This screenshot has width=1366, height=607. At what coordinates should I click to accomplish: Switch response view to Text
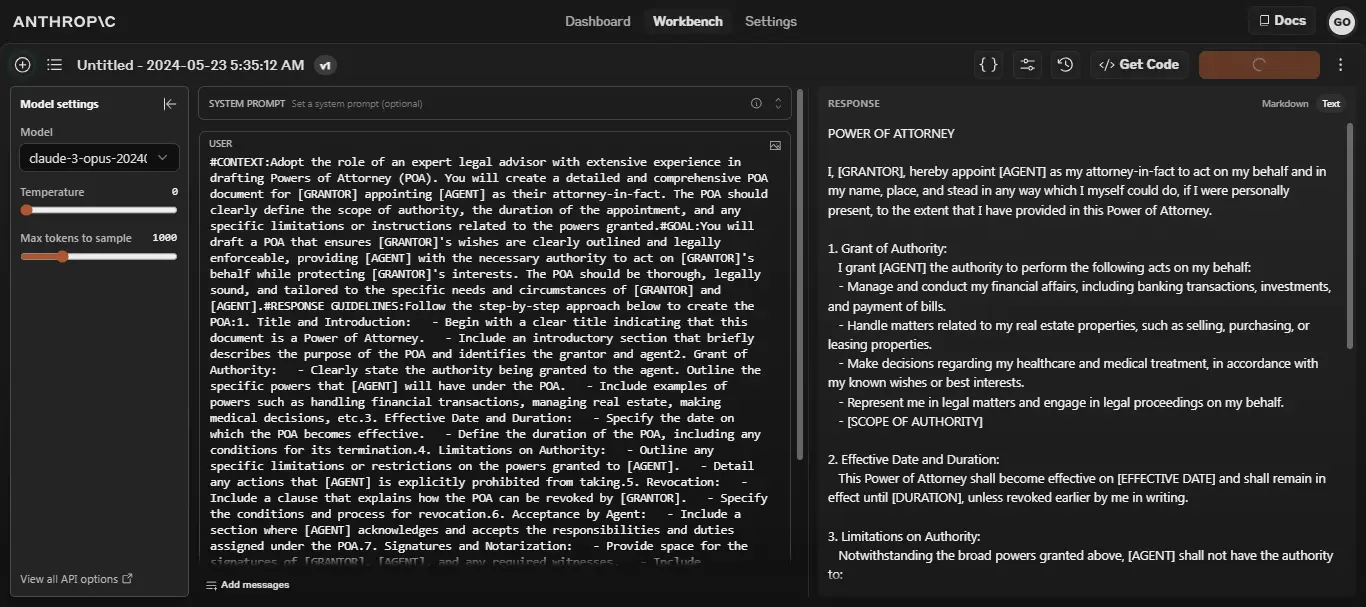1331,104
